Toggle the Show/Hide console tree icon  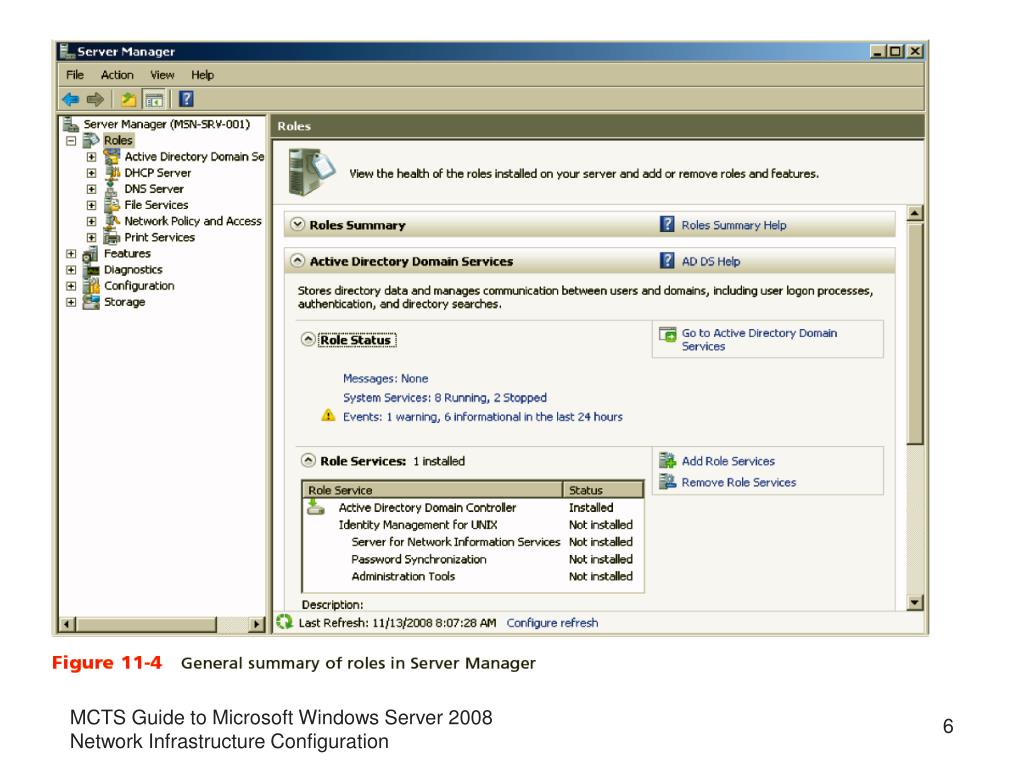[x=154, y=99]
